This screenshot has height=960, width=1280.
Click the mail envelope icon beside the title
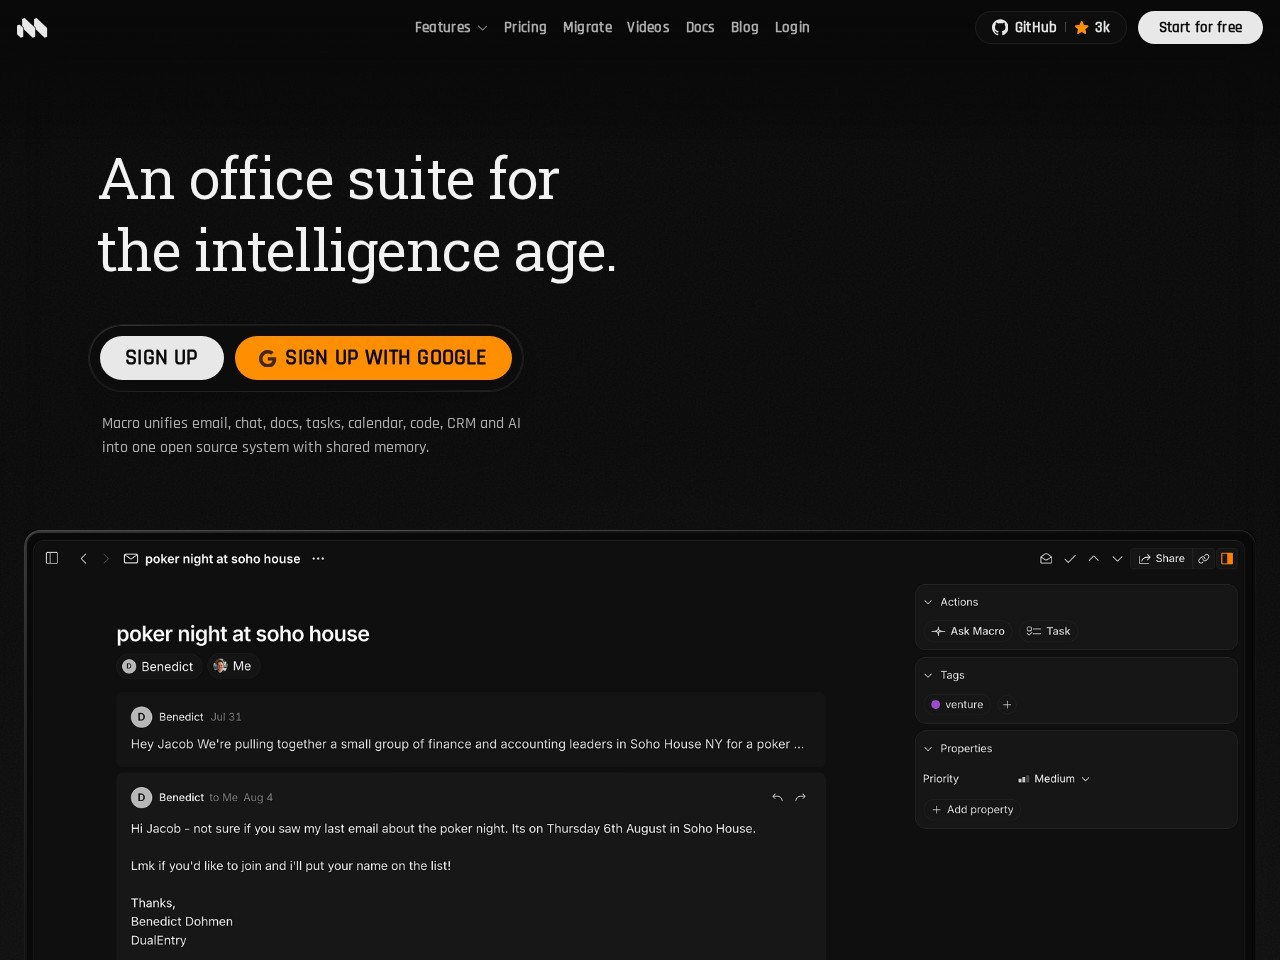coord(130,559)
